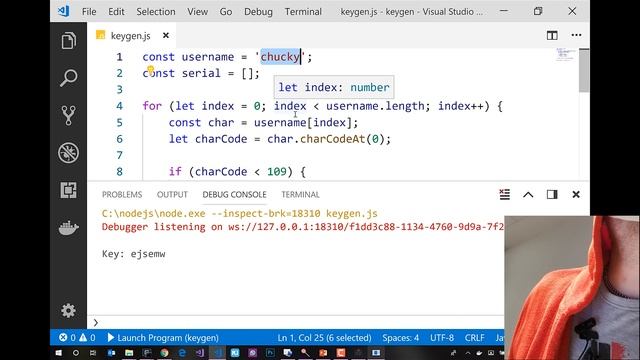640x360 pixels.
Task: Open the Extensions view
Action: [68, 190]
